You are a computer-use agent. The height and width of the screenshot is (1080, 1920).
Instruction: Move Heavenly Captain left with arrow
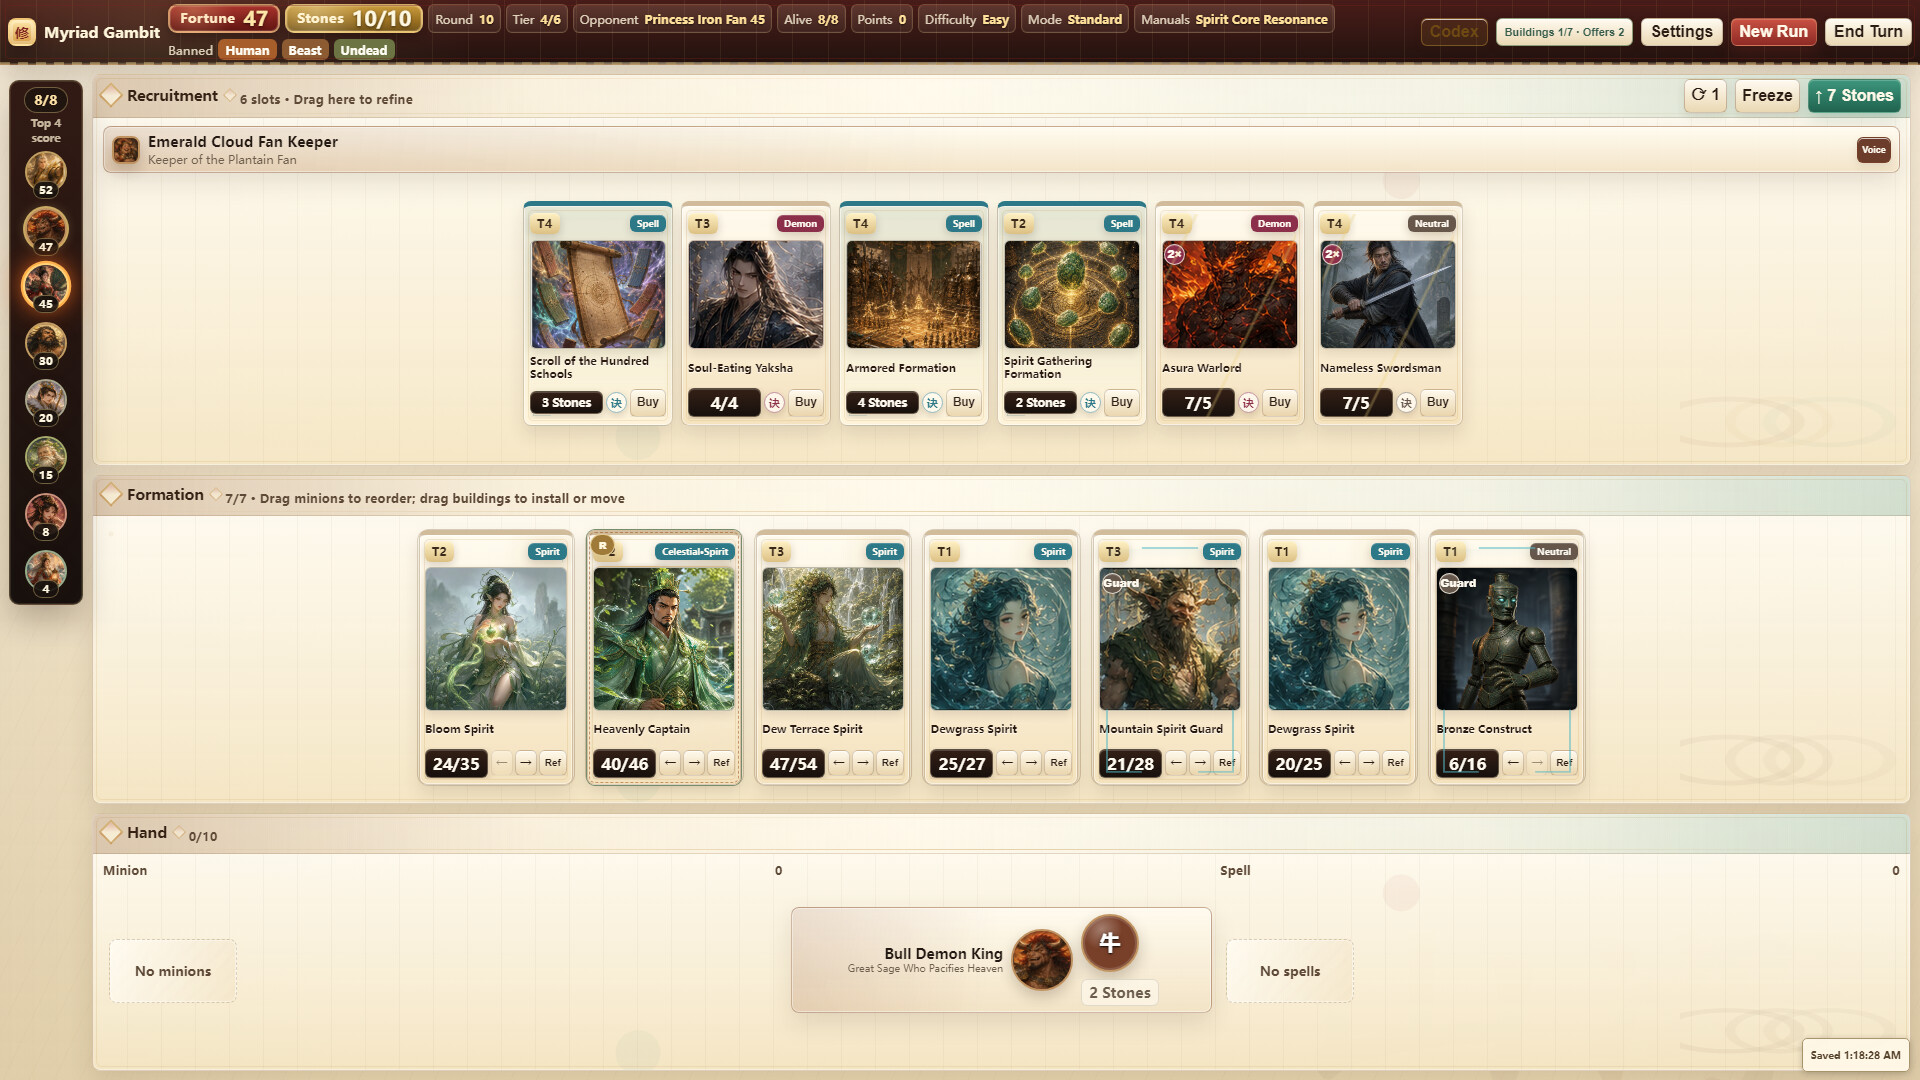pyautogui.click(x=671, y=763)
